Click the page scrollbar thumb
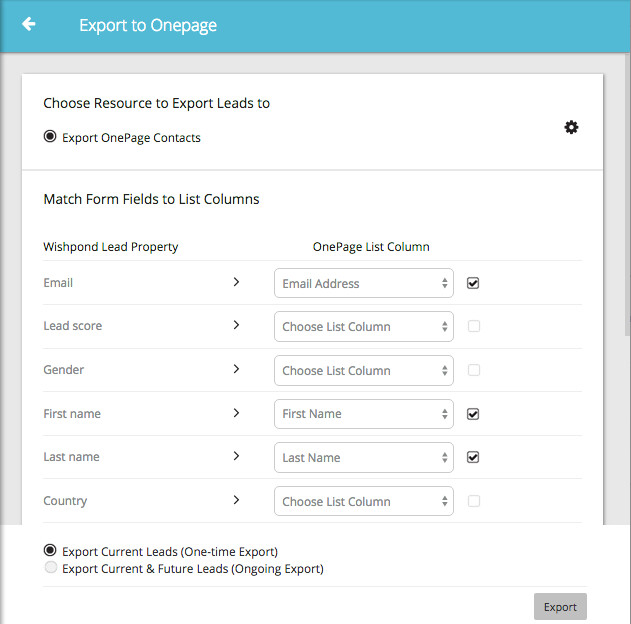This screenshot has height=624, width=631. click(627, 193)
